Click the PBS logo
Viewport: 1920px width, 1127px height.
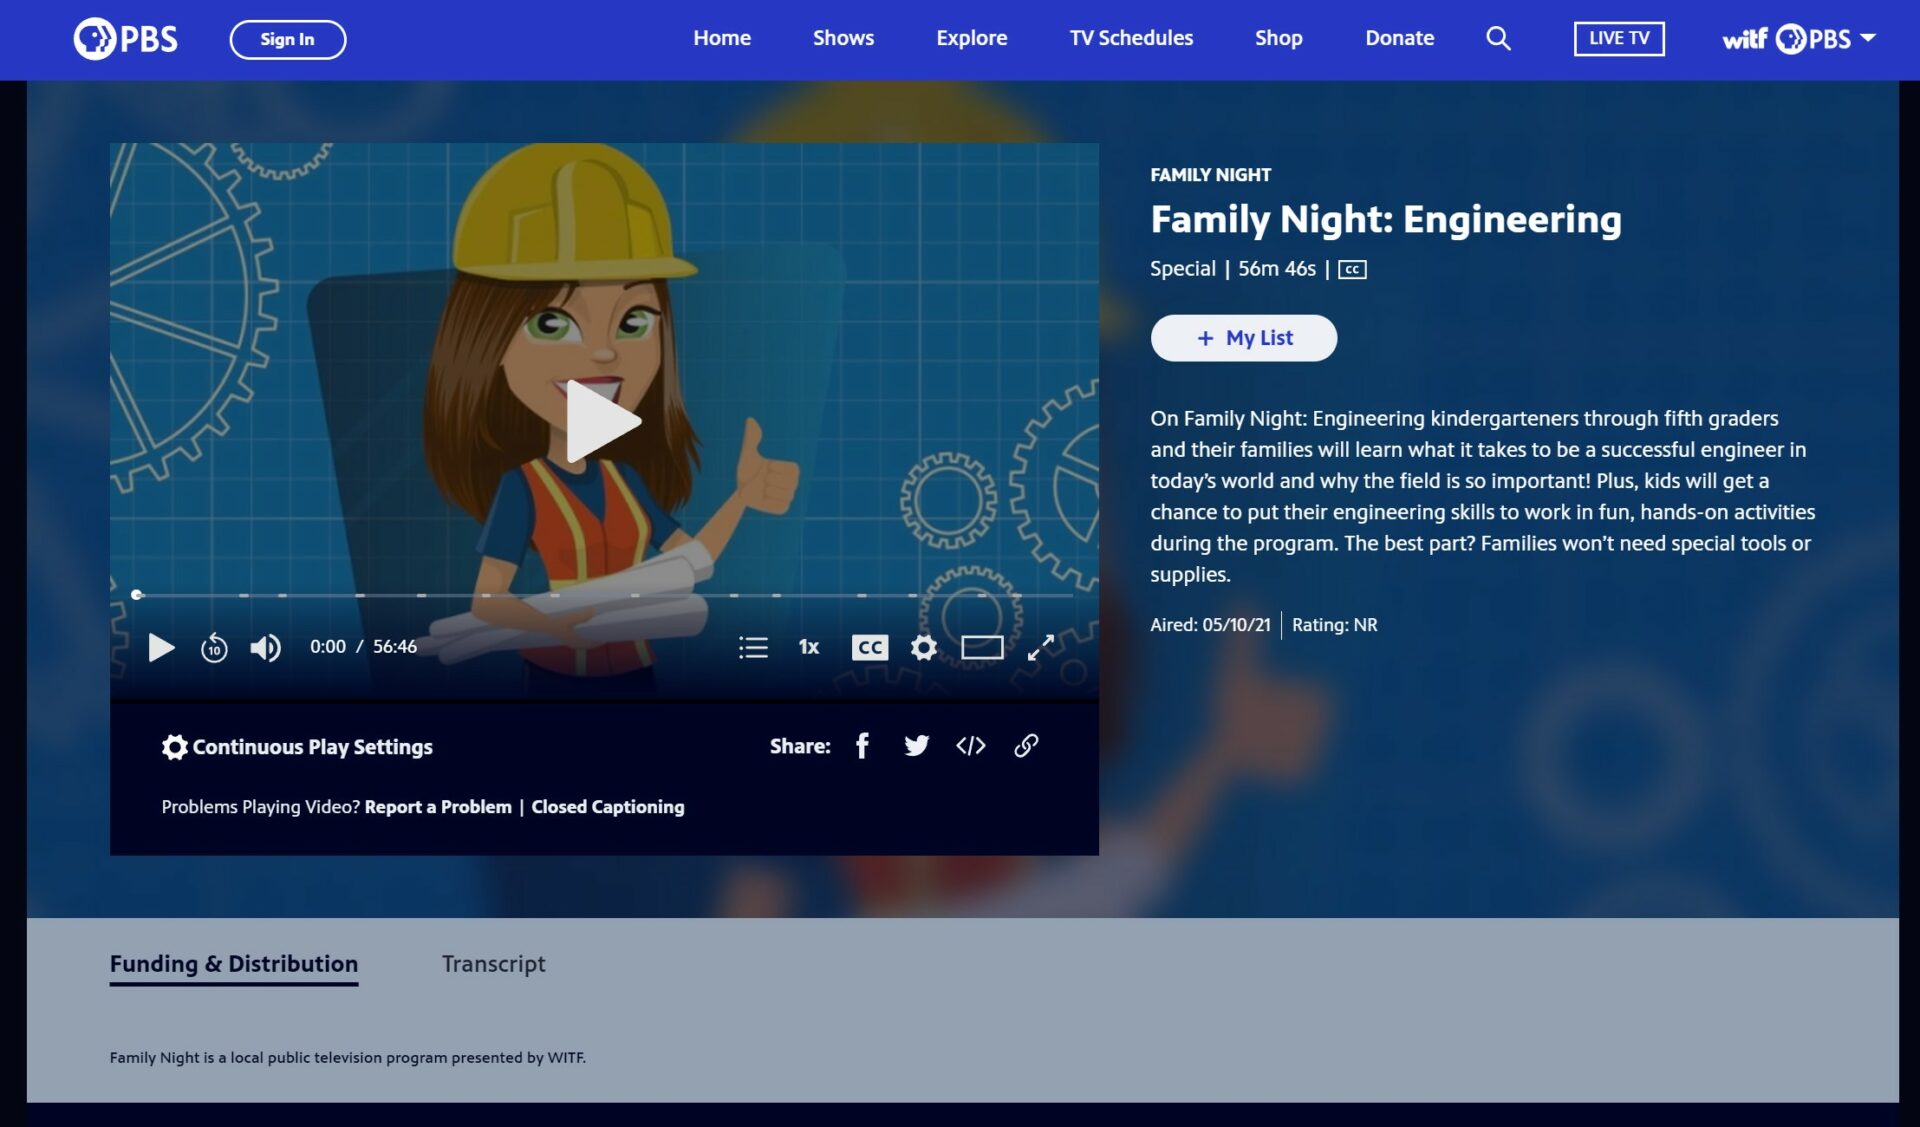coord(125,39)
